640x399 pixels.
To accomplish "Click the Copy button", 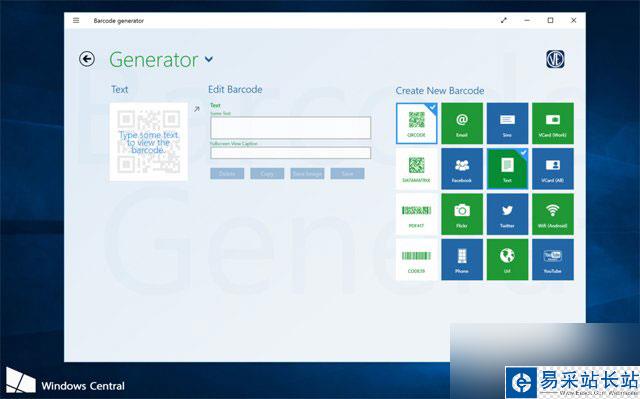I will [x=267, y=173].
